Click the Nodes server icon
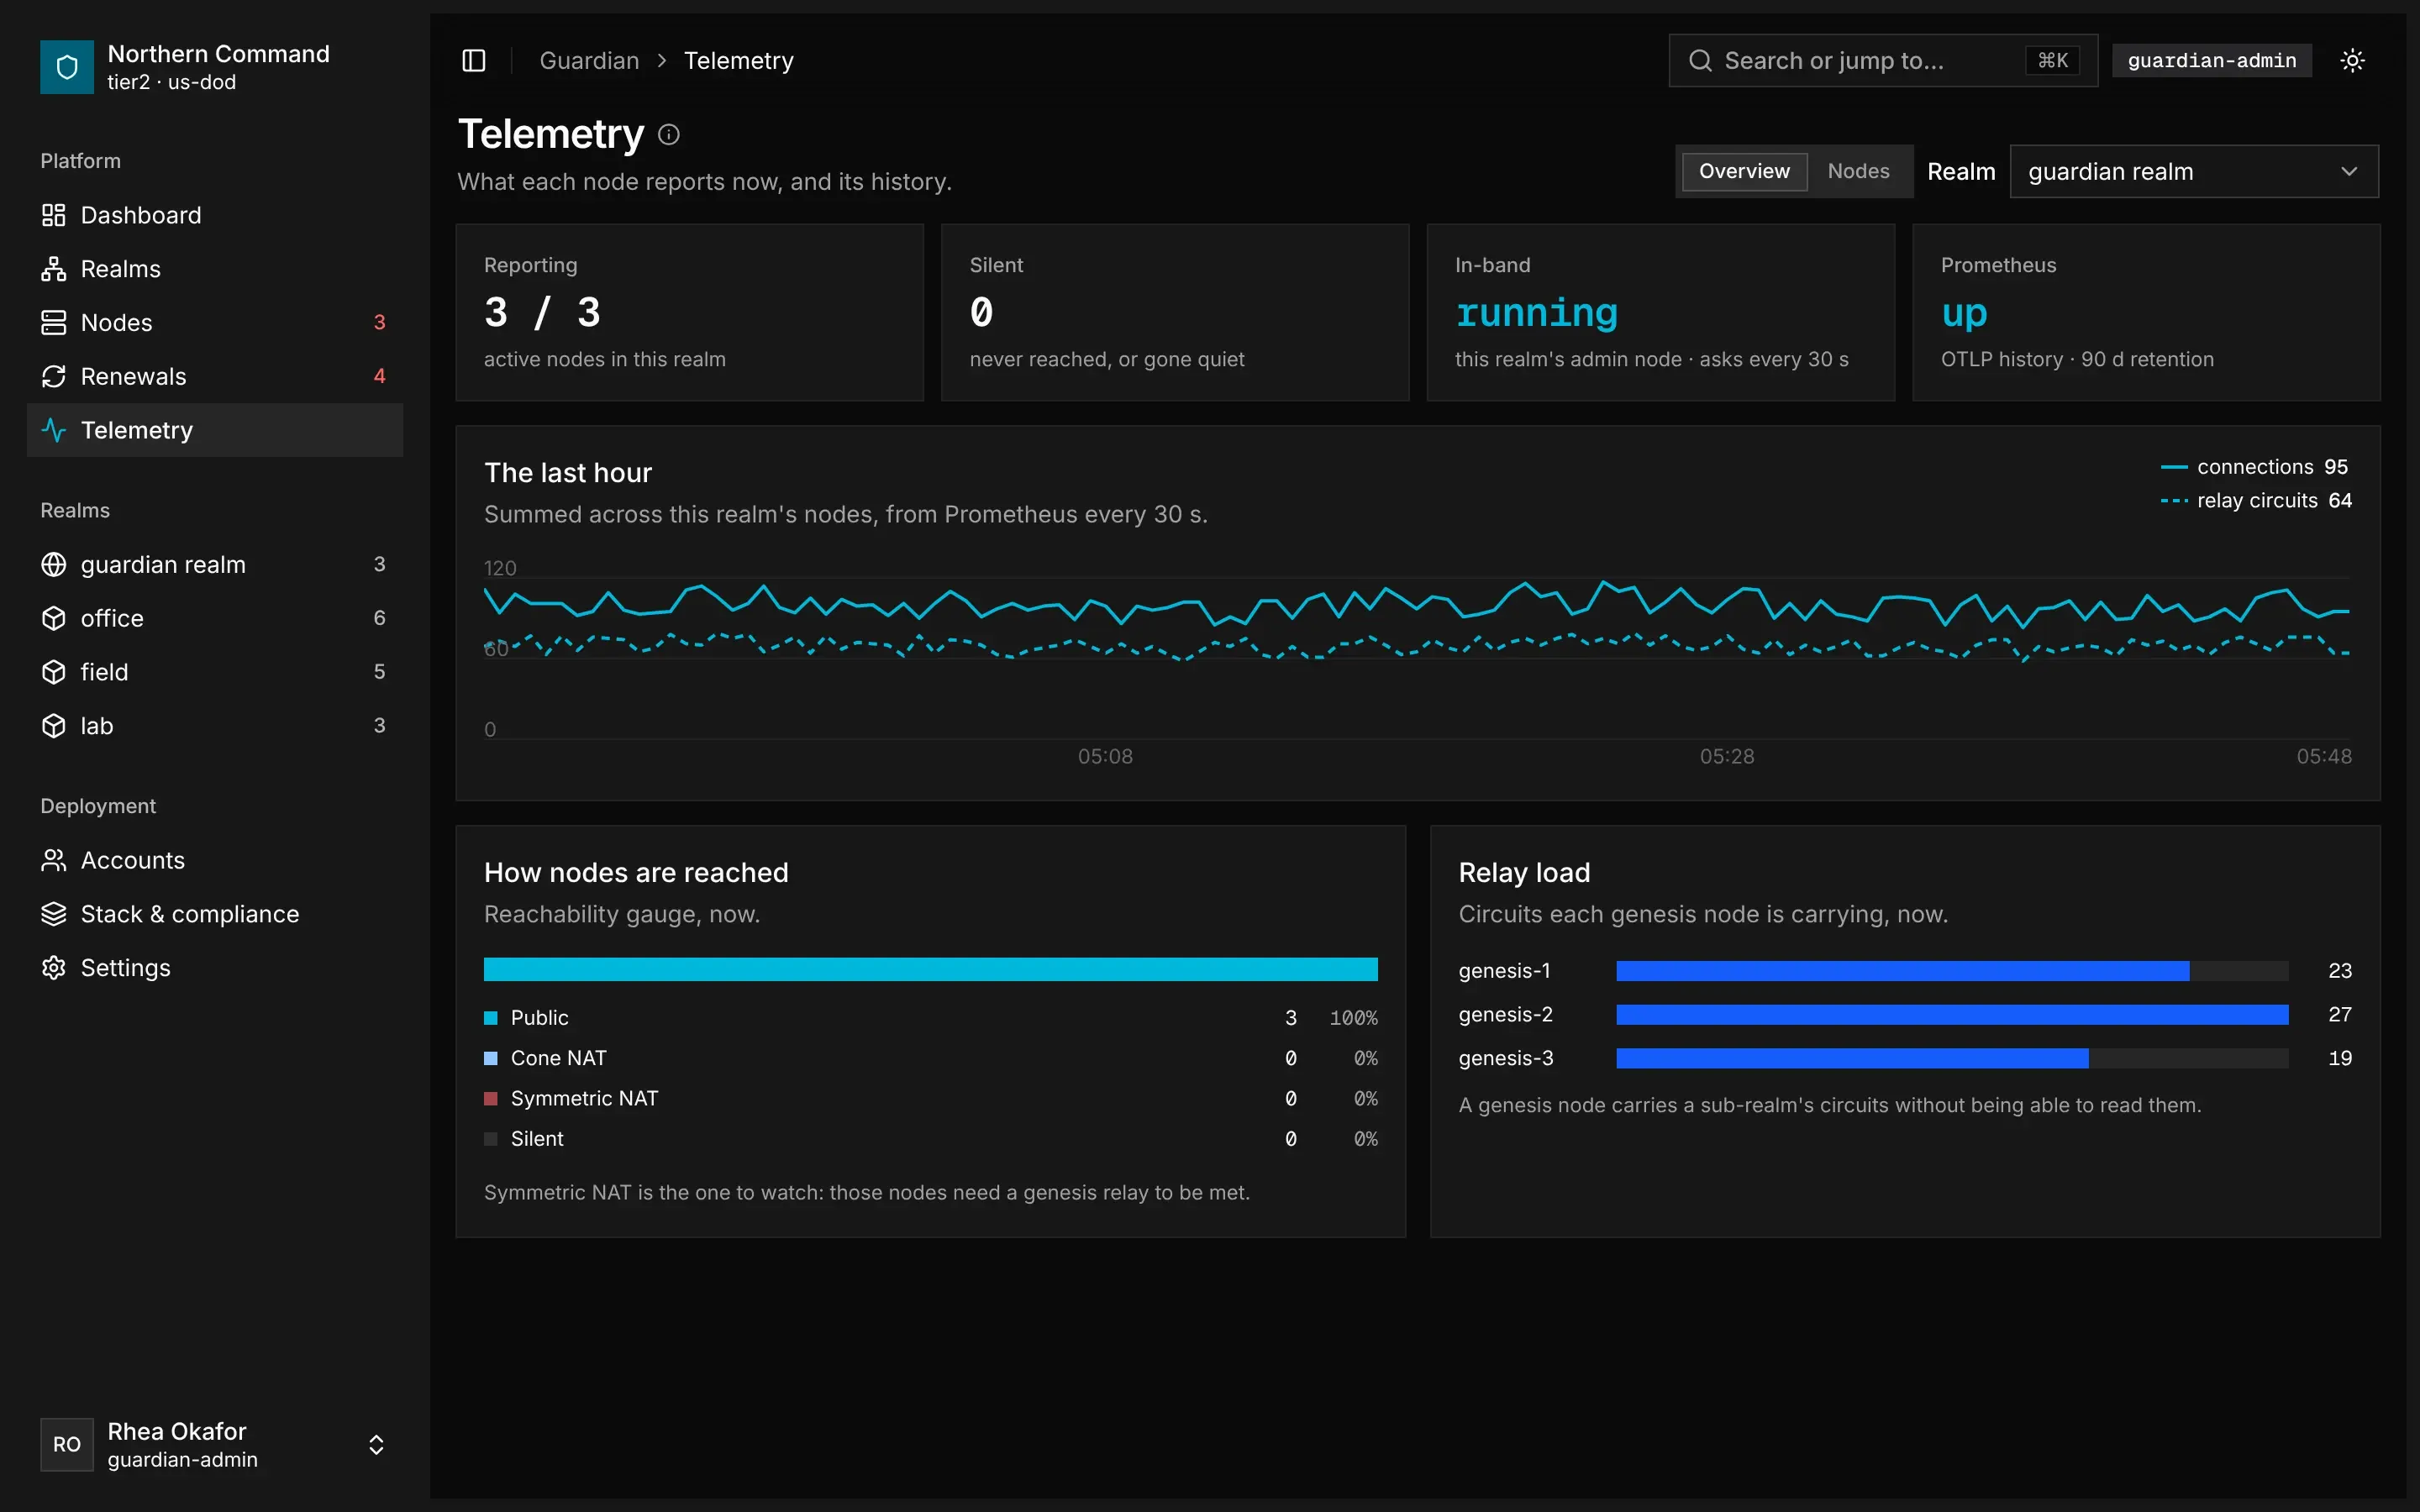Viewport: 2420px width, 1512px height. coord(54,323)
